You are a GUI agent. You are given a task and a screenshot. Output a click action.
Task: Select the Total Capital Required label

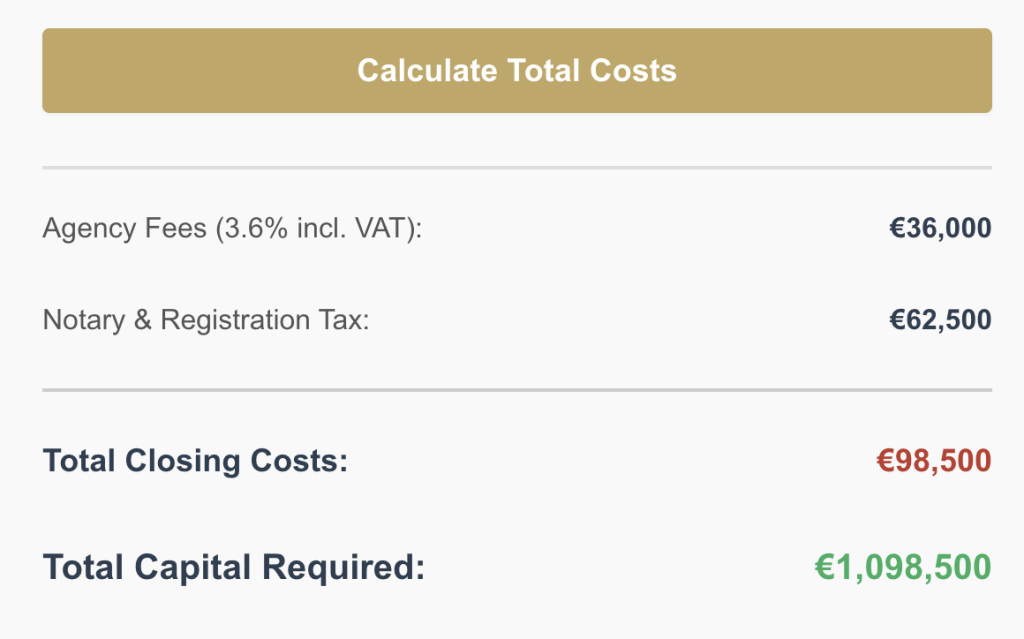pyautogui.click(x=234, y=567)
